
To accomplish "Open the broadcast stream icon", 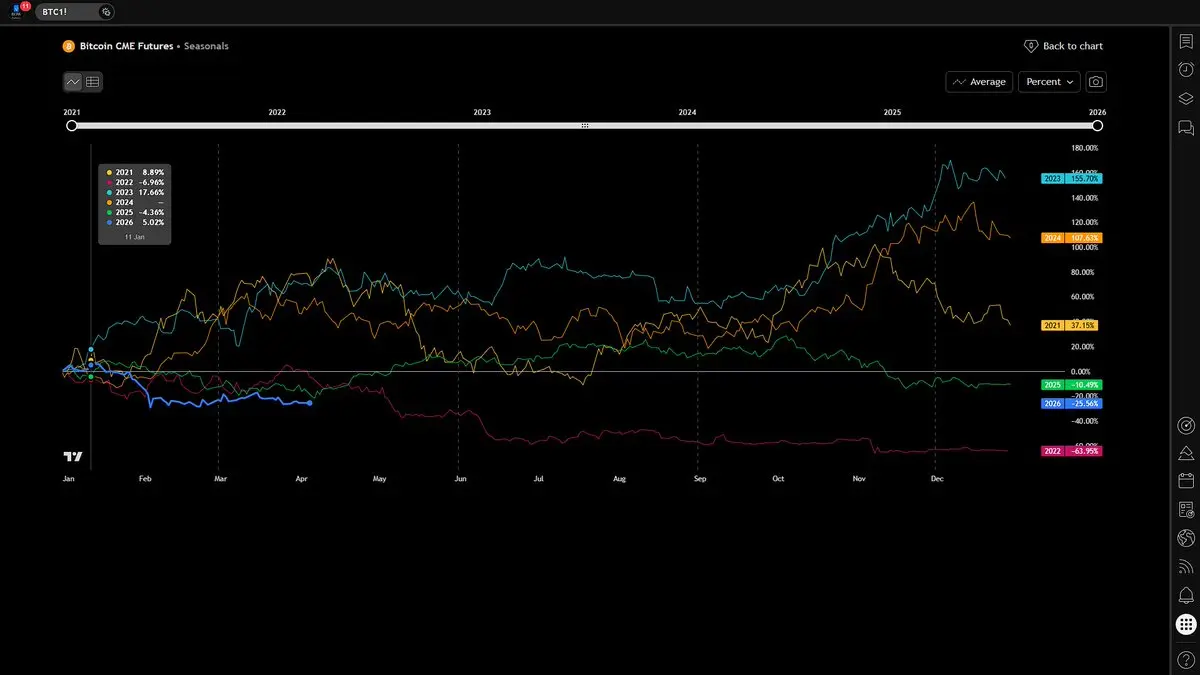I will [x=1186, y=567].
